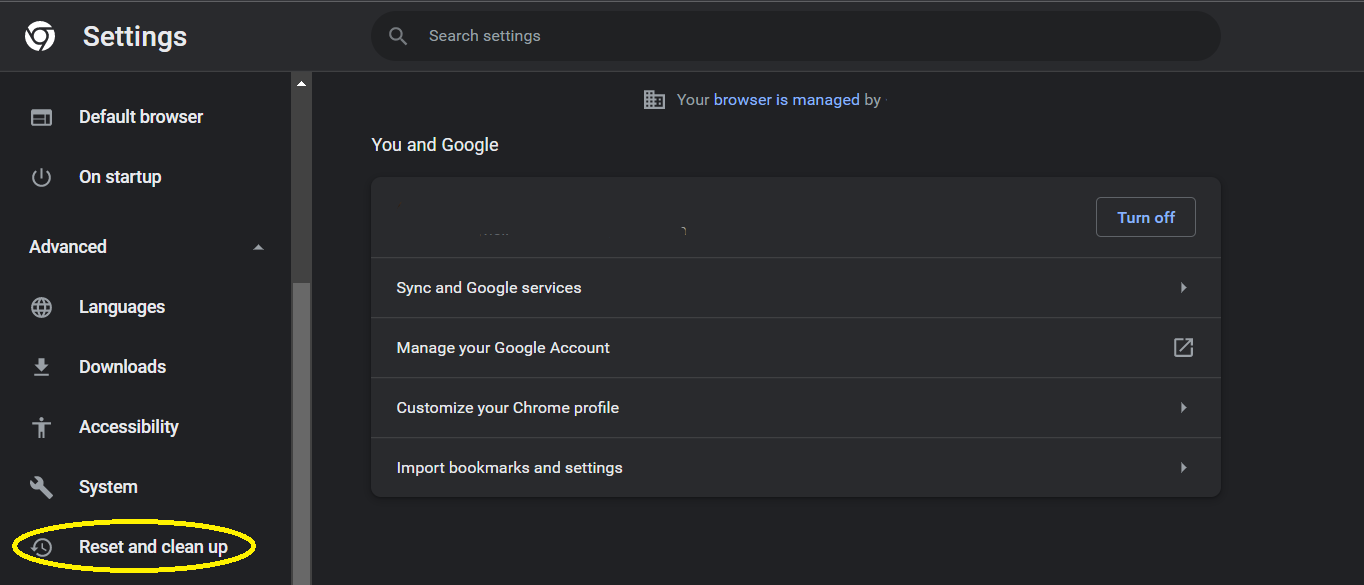Click the search magnifier in settings bar
Image resolution: width=1364 pixels, height=585 pixels.
click(x=397, y=35)
